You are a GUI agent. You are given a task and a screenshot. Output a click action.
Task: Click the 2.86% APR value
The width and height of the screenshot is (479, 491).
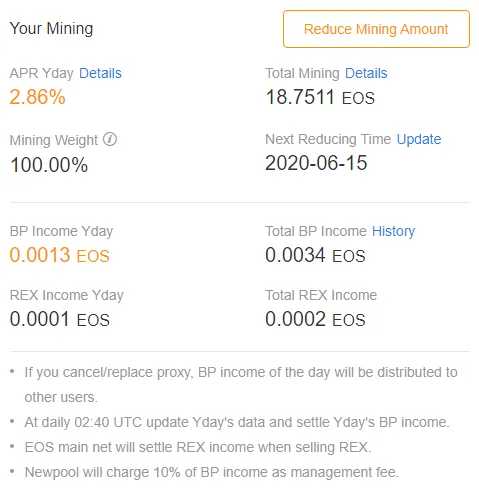click(x=37, y=97)
